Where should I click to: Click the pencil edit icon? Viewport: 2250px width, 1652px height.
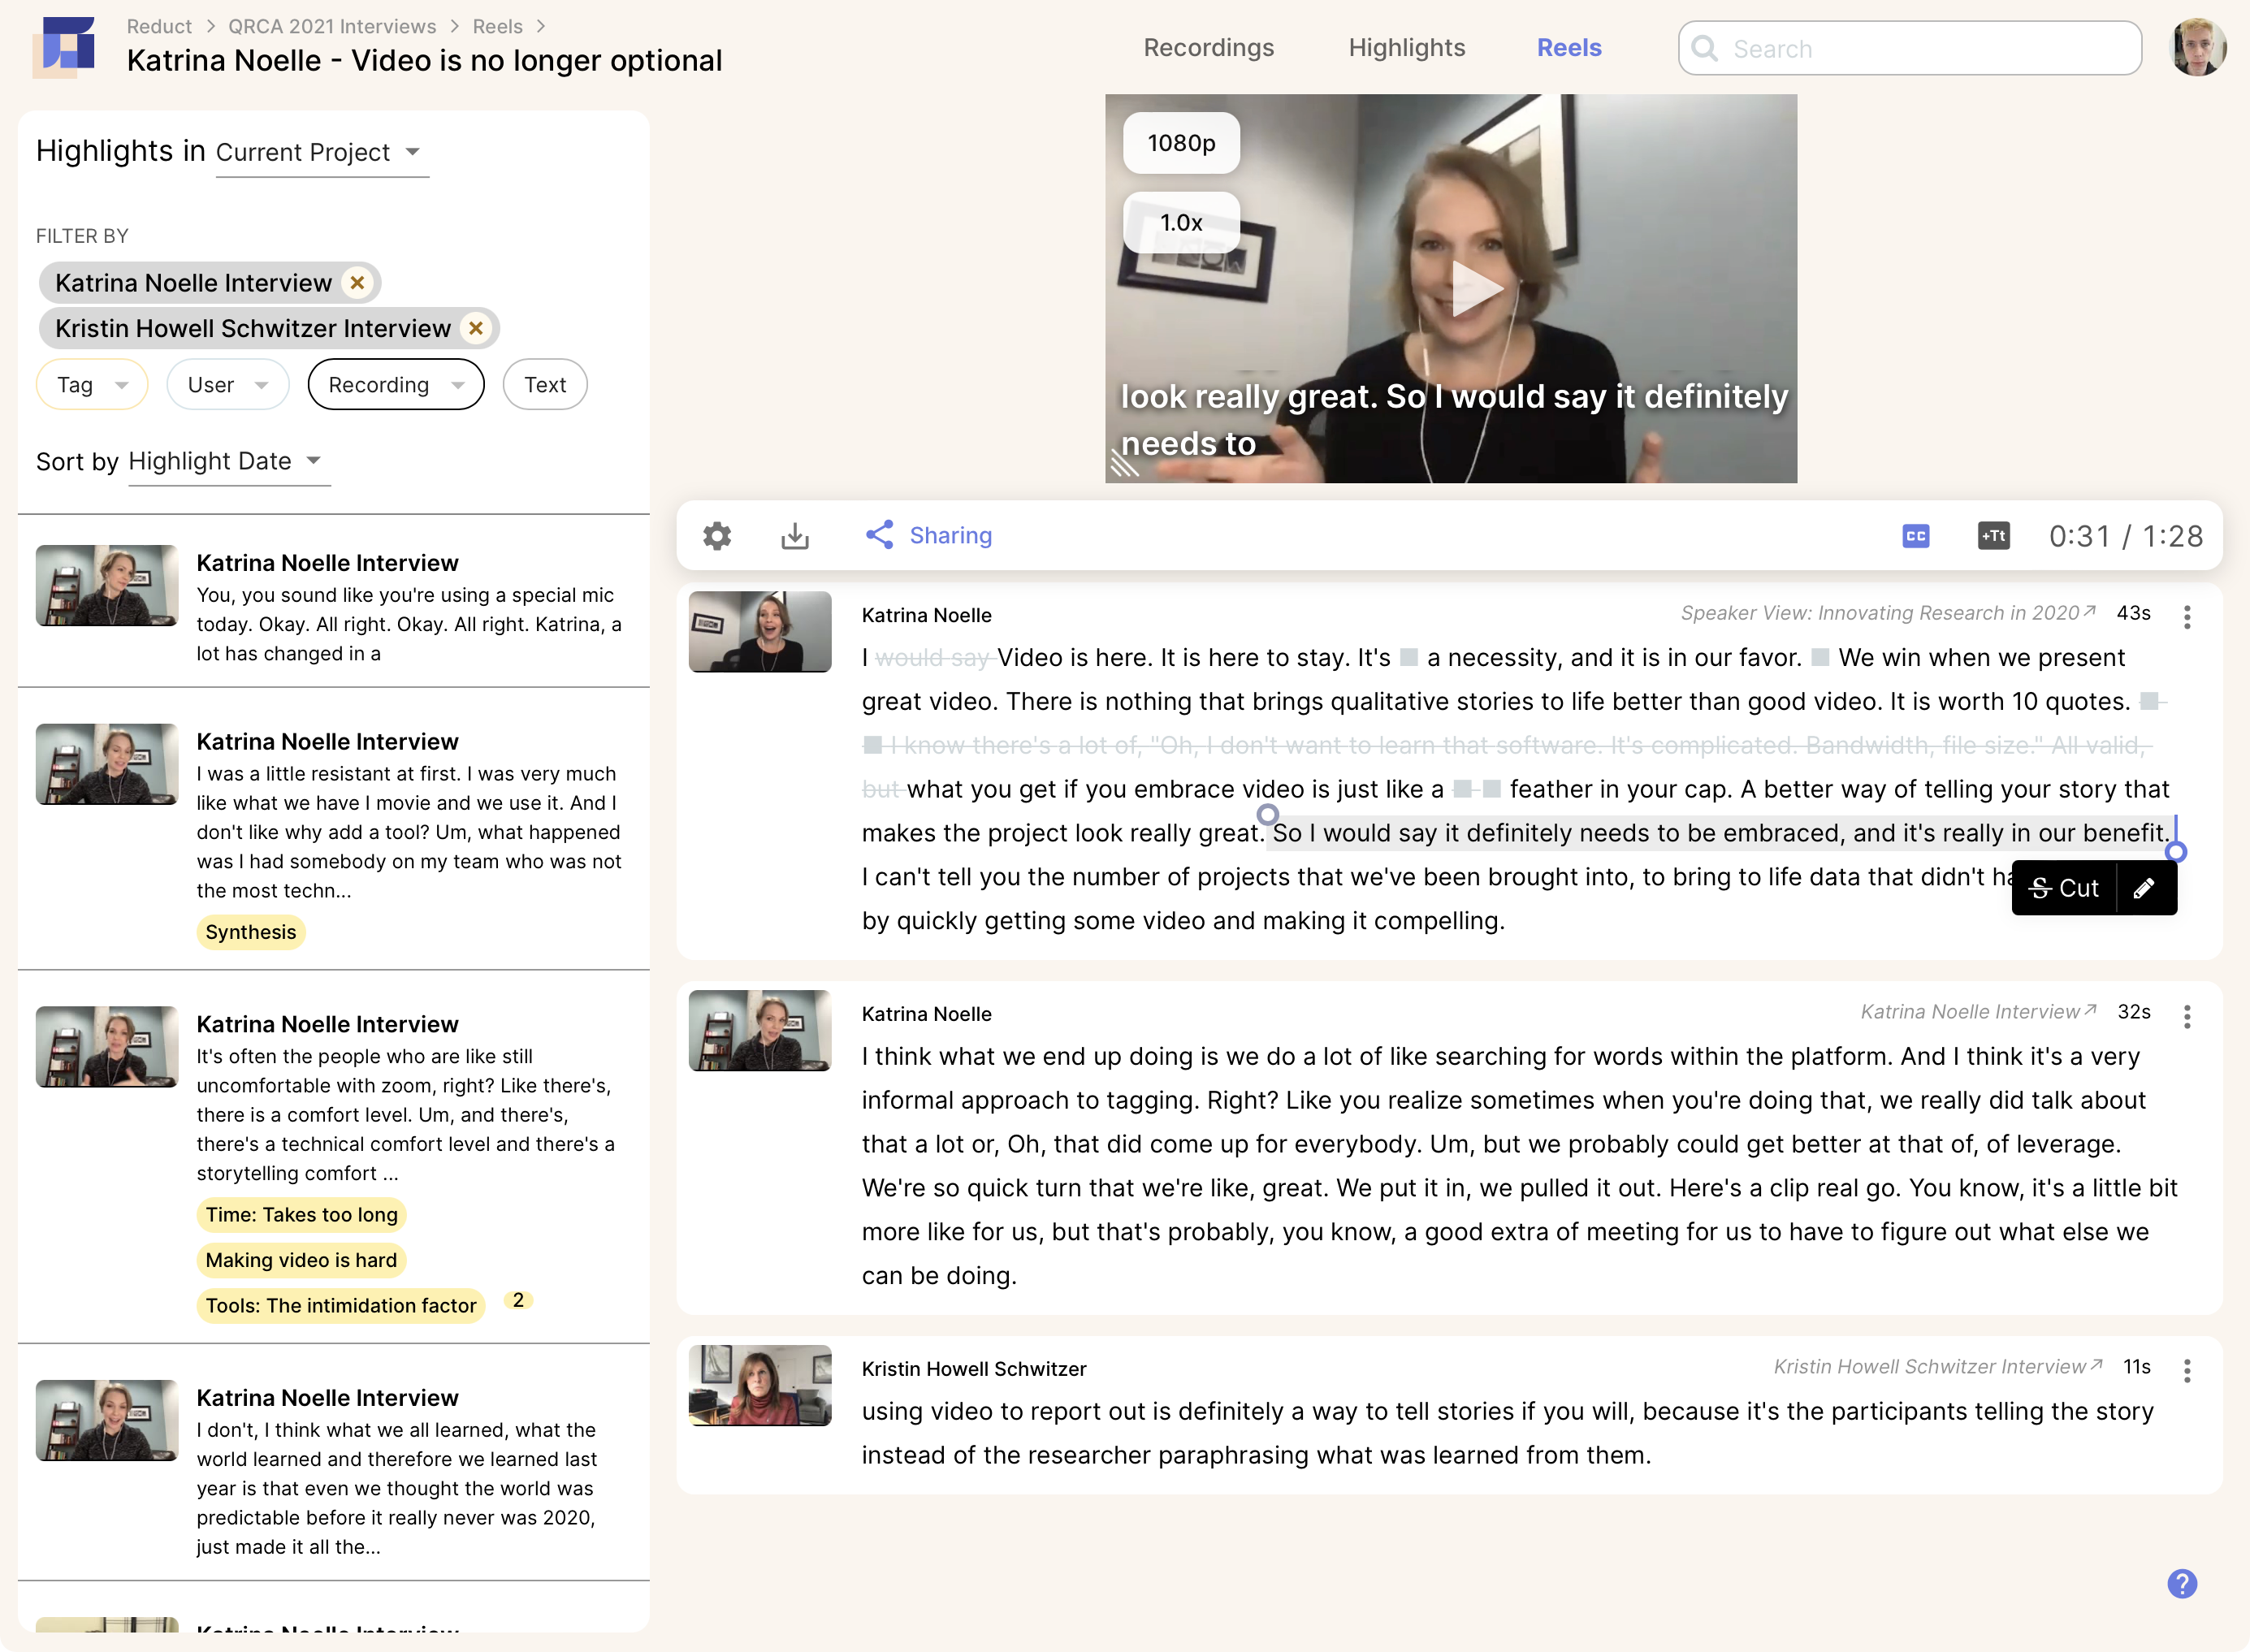tap(2144, 888)
